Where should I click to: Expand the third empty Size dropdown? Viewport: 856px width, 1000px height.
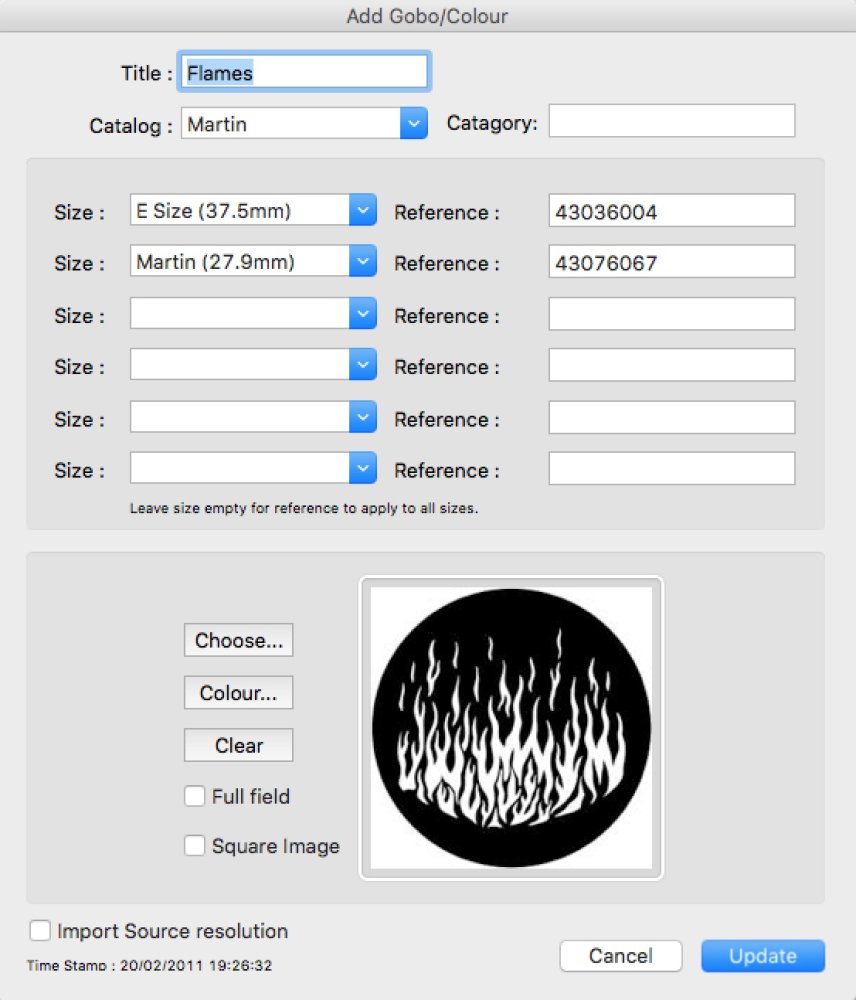click(x=362, y=313)
